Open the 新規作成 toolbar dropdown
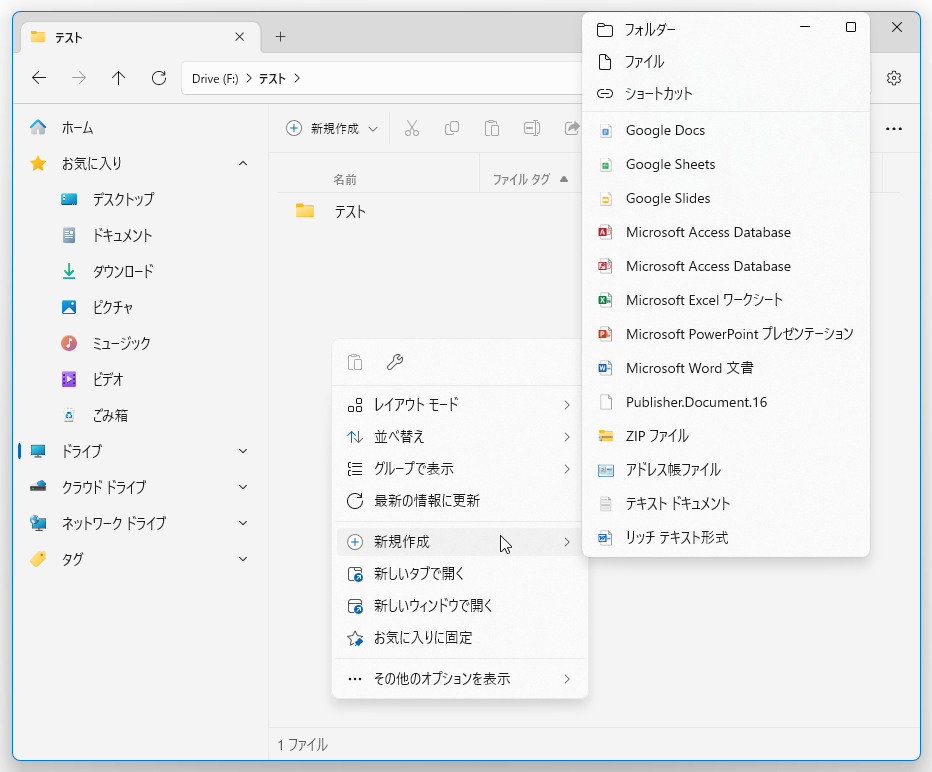The height and width of the screenshot is (772, 932). pyautogui.click(x=332, y=128)
